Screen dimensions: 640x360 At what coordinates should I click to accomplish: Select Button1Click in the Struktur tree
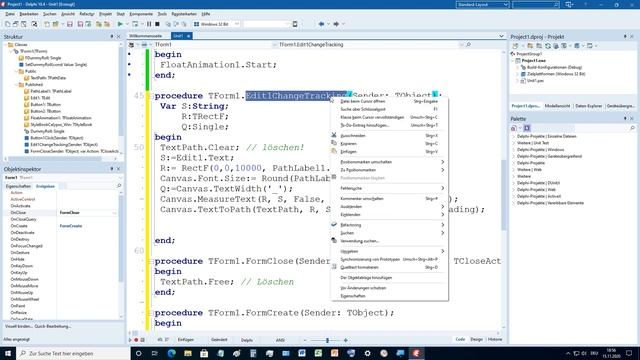[x=57, y=138]
